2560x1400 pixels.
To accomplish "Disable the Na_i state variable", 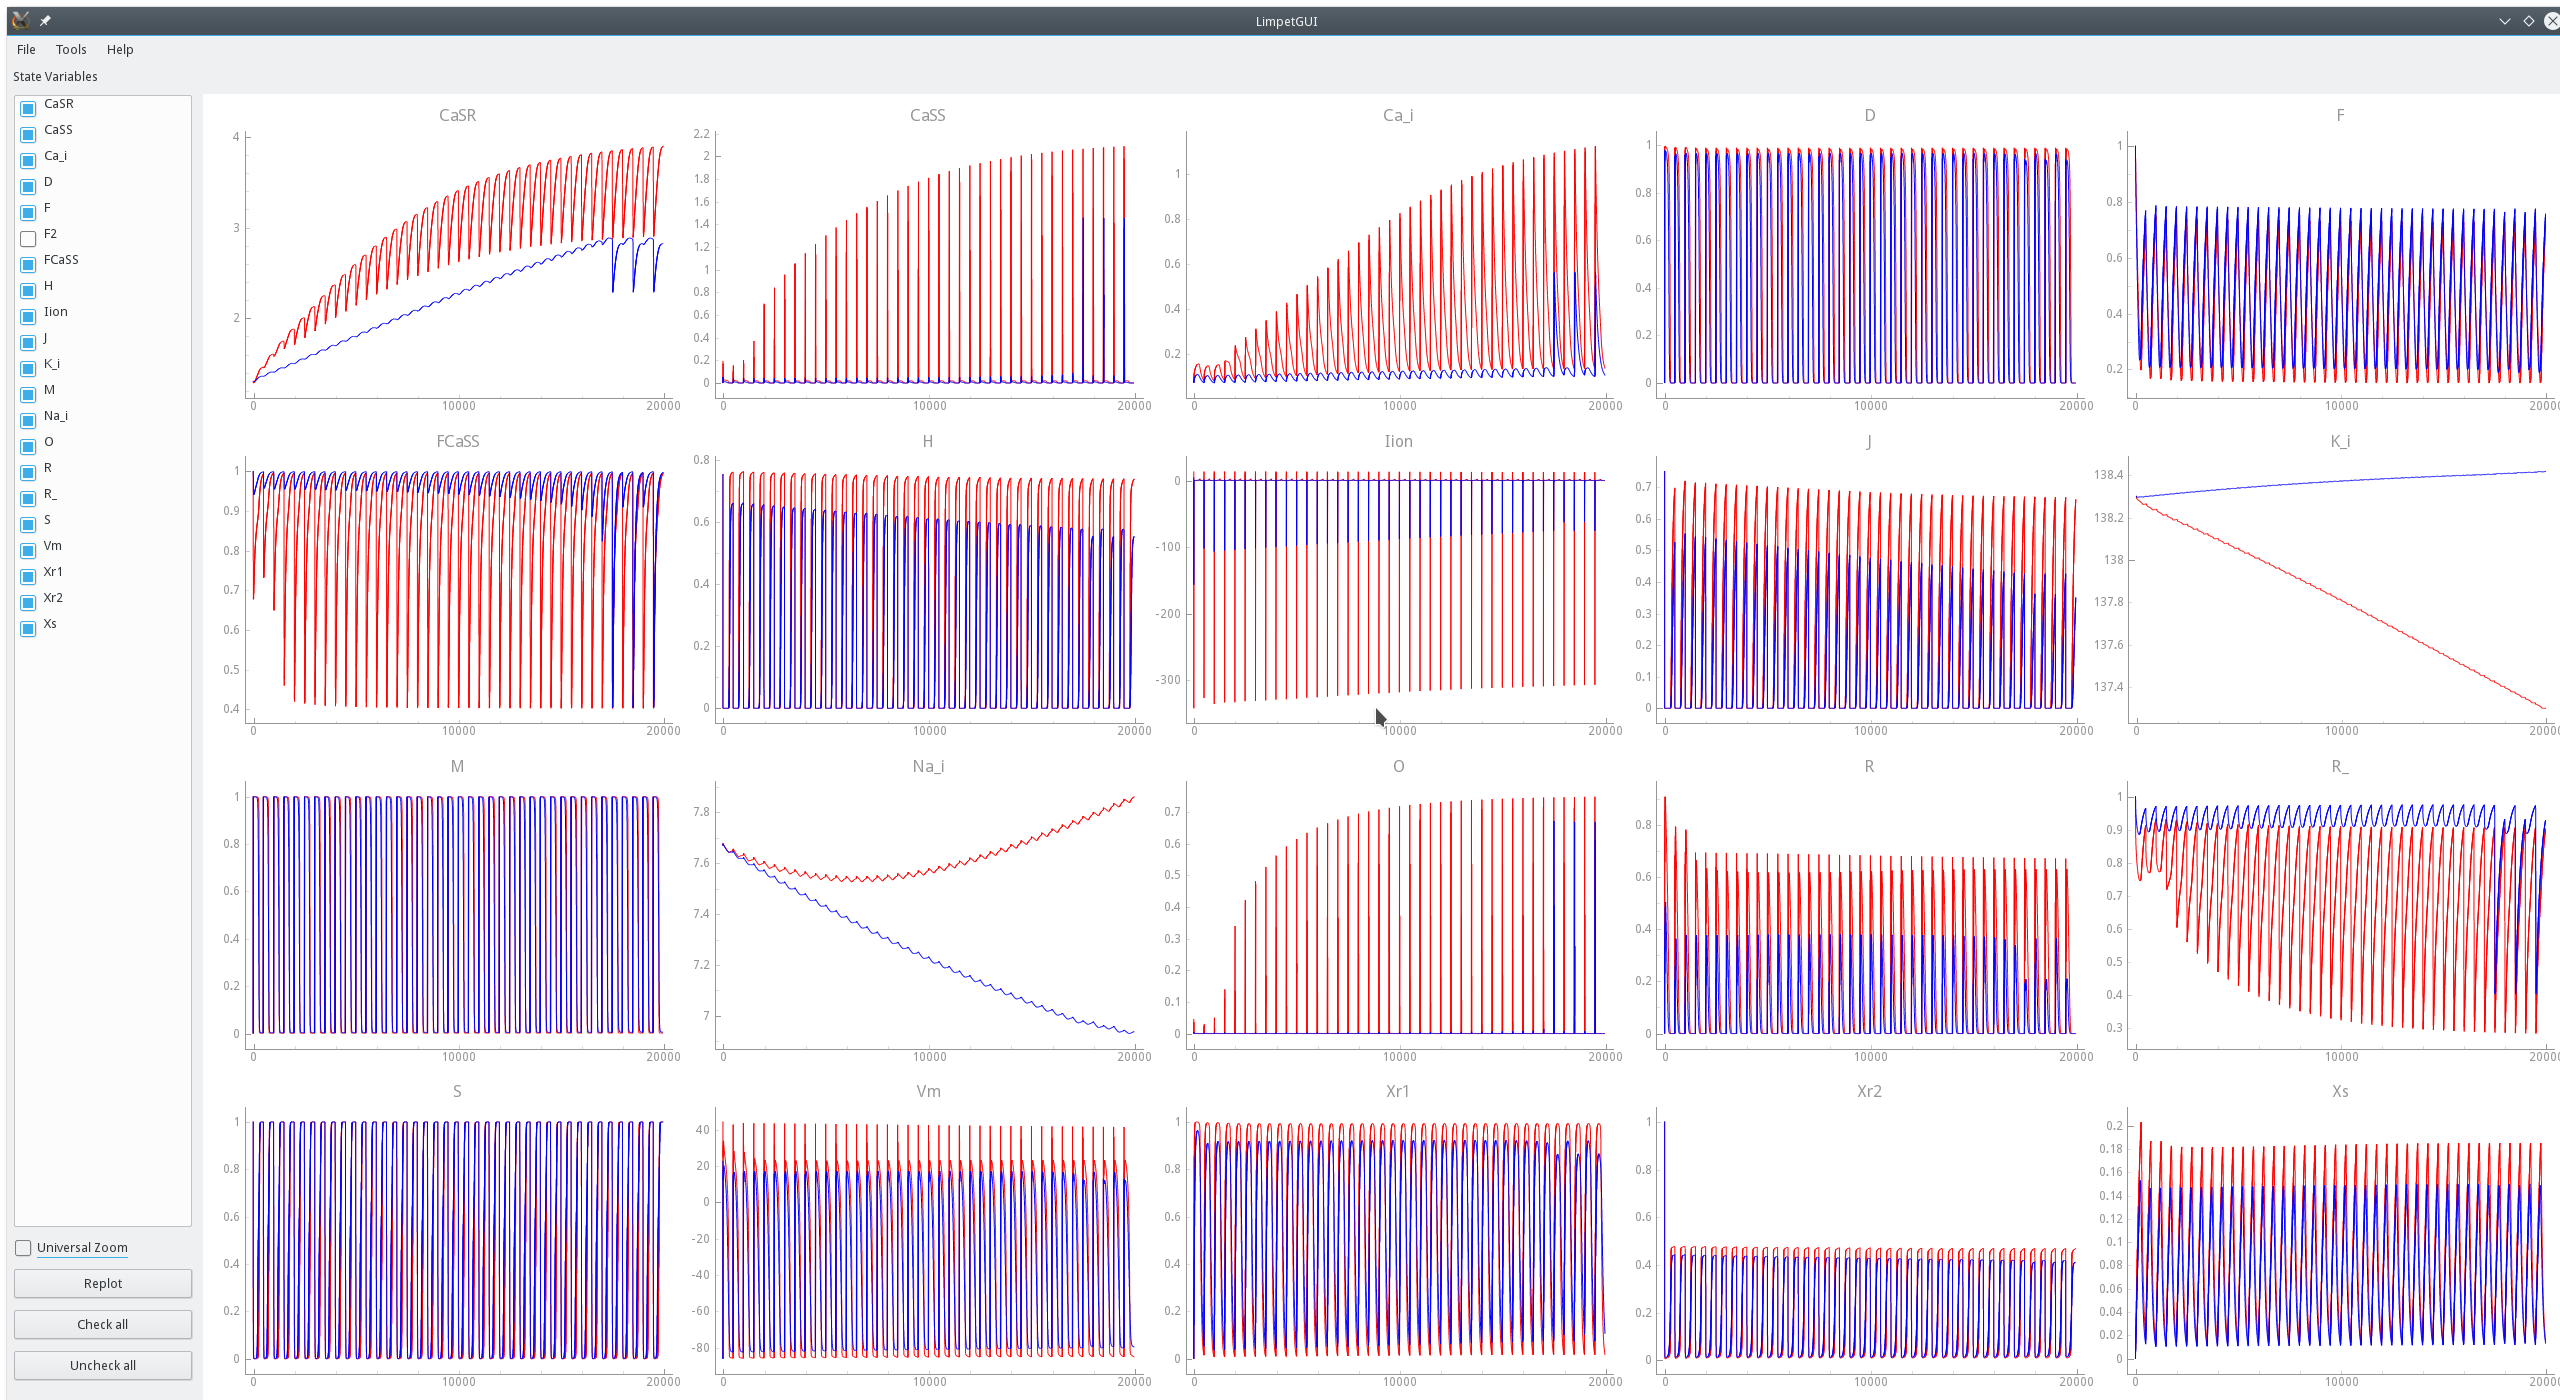I will point(28,420).
